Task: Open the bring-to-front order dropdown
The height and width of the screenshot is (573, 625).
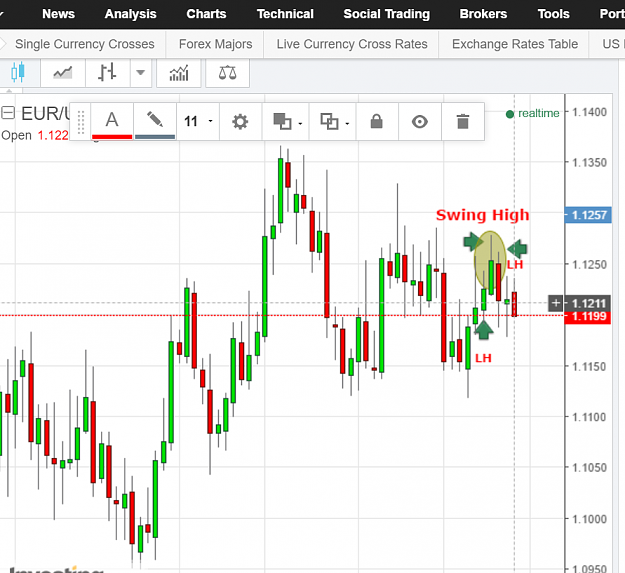Action: tap(286, 121)
